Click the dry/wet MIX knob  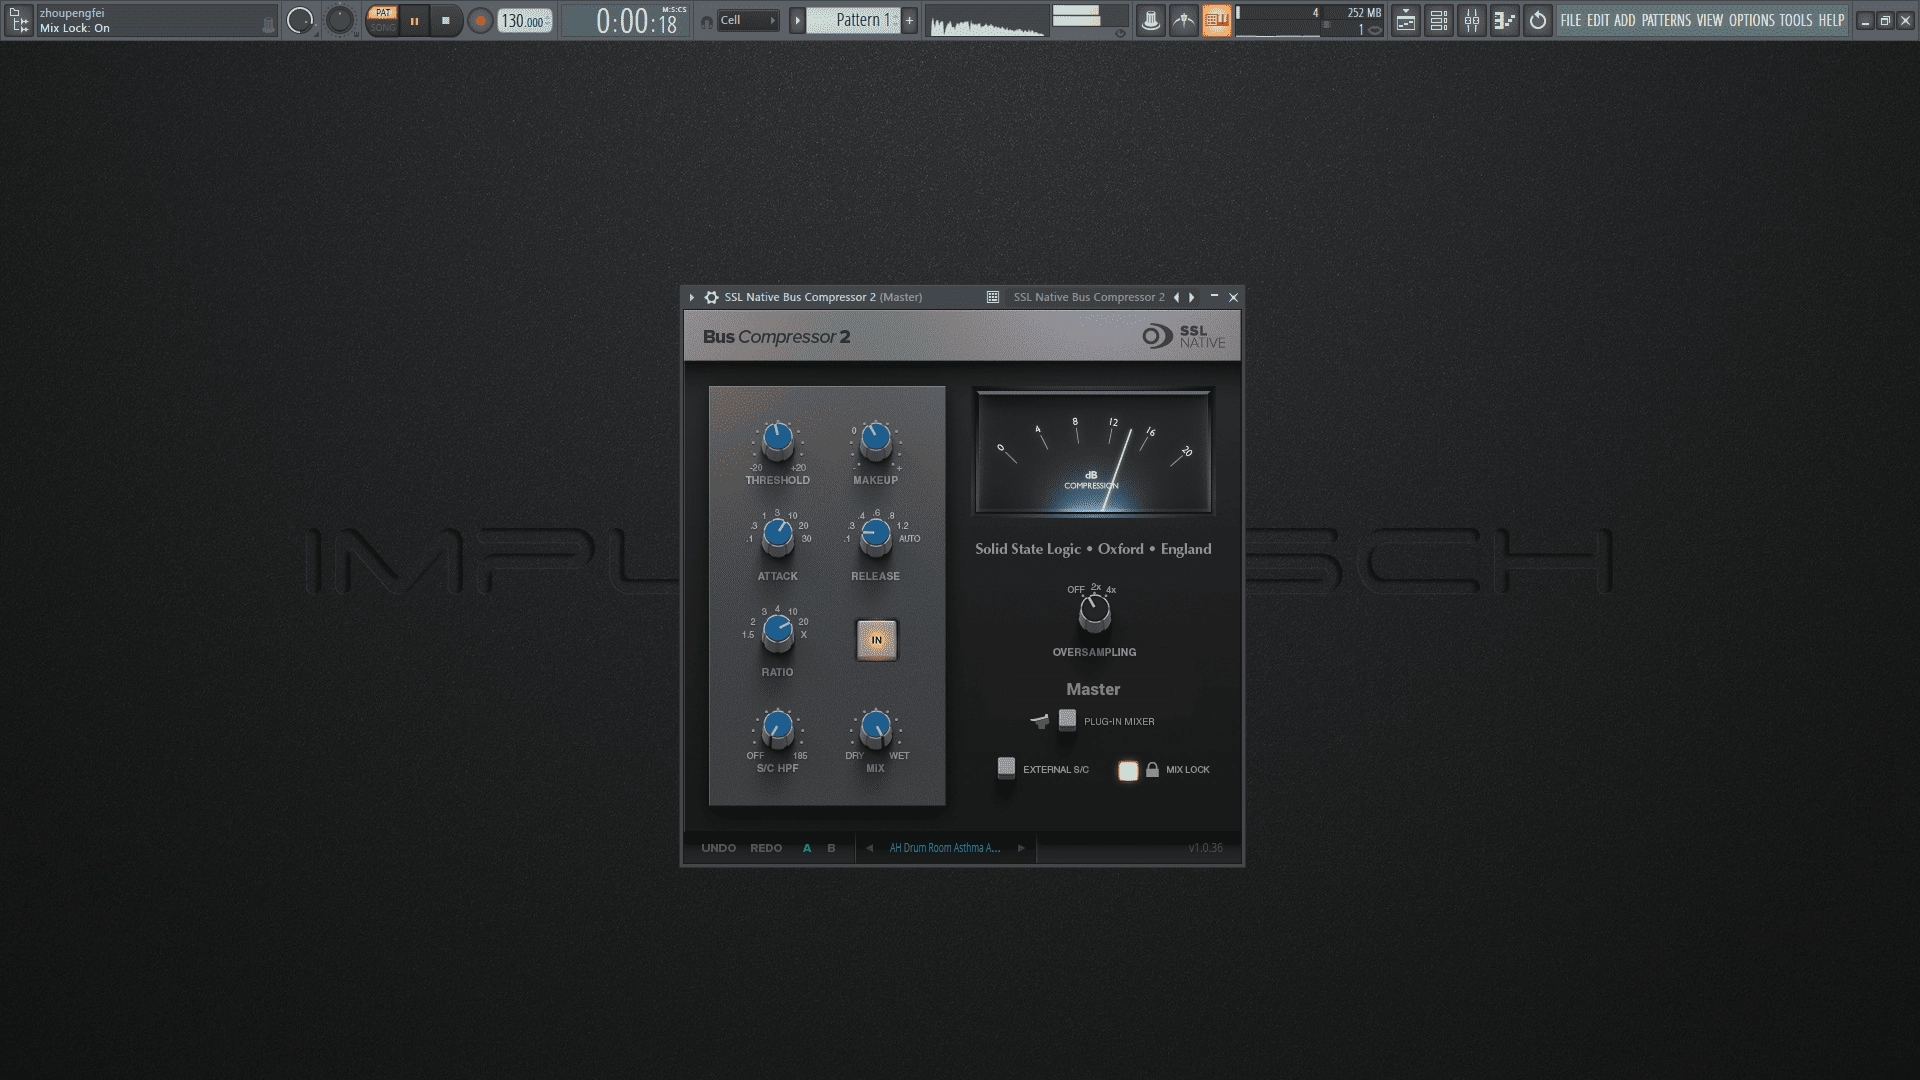click(876, 729)
